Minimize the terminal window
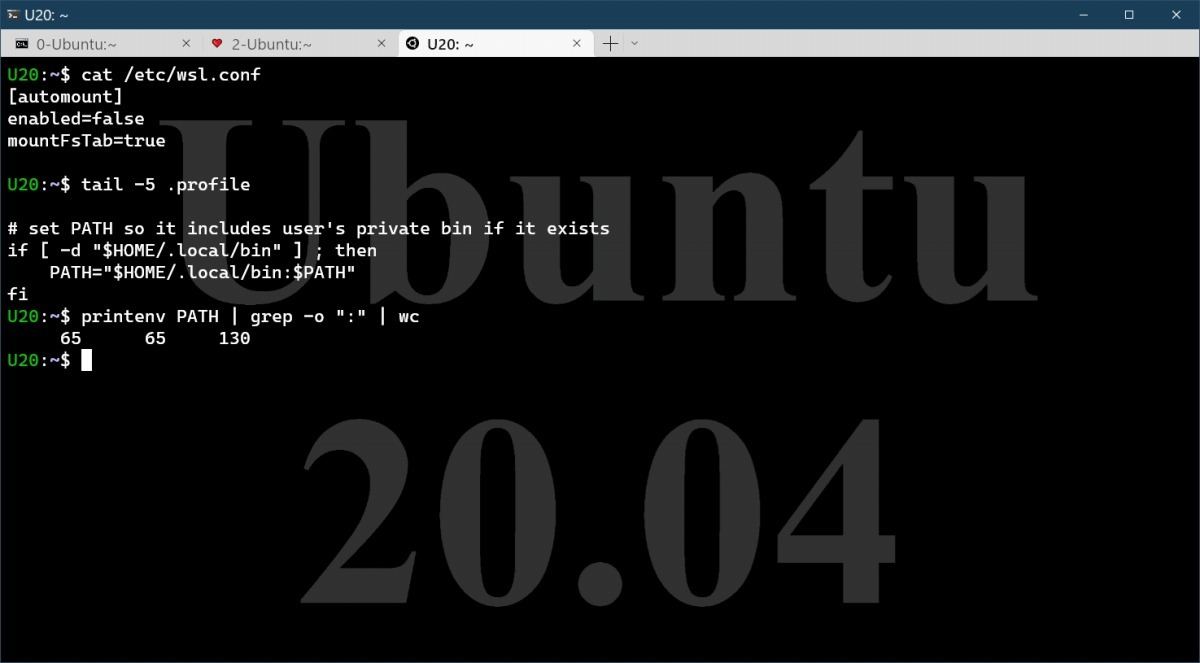Image resolution: width=1200 pixels, height=663 pixels. point(1085,14)
